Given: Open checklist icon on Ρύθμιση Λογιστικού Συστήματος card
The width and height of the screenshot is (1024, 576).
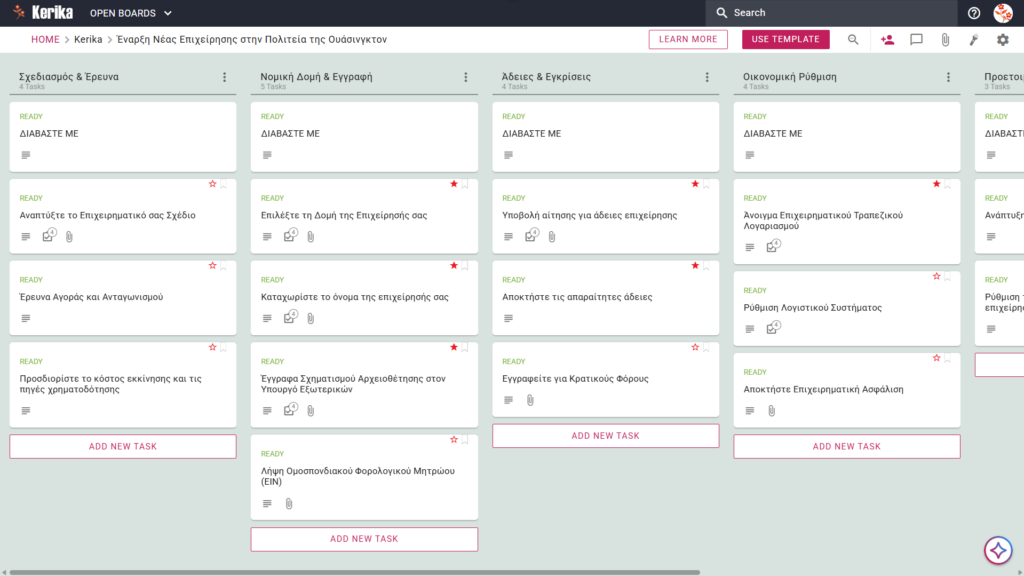Looking at the screenshot, I should pyautogui.click(x=773, y=328).
